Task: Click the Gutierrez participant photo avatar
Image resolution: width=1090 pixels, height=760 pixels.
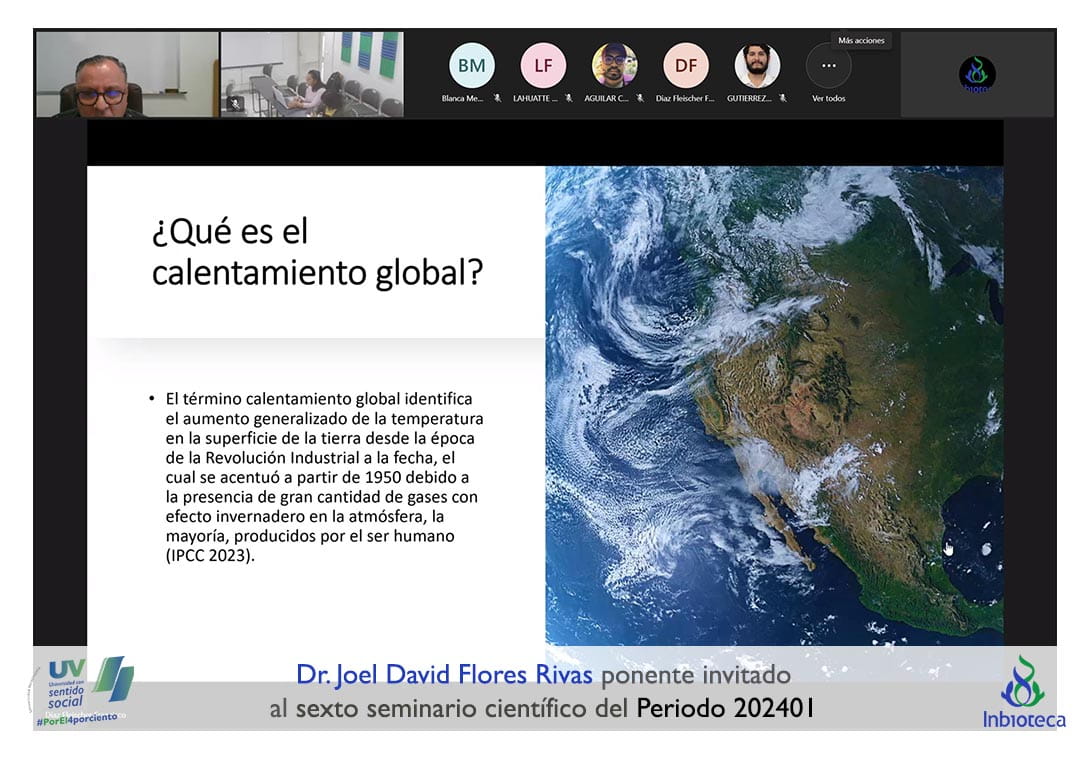Action: click(757, 66)
